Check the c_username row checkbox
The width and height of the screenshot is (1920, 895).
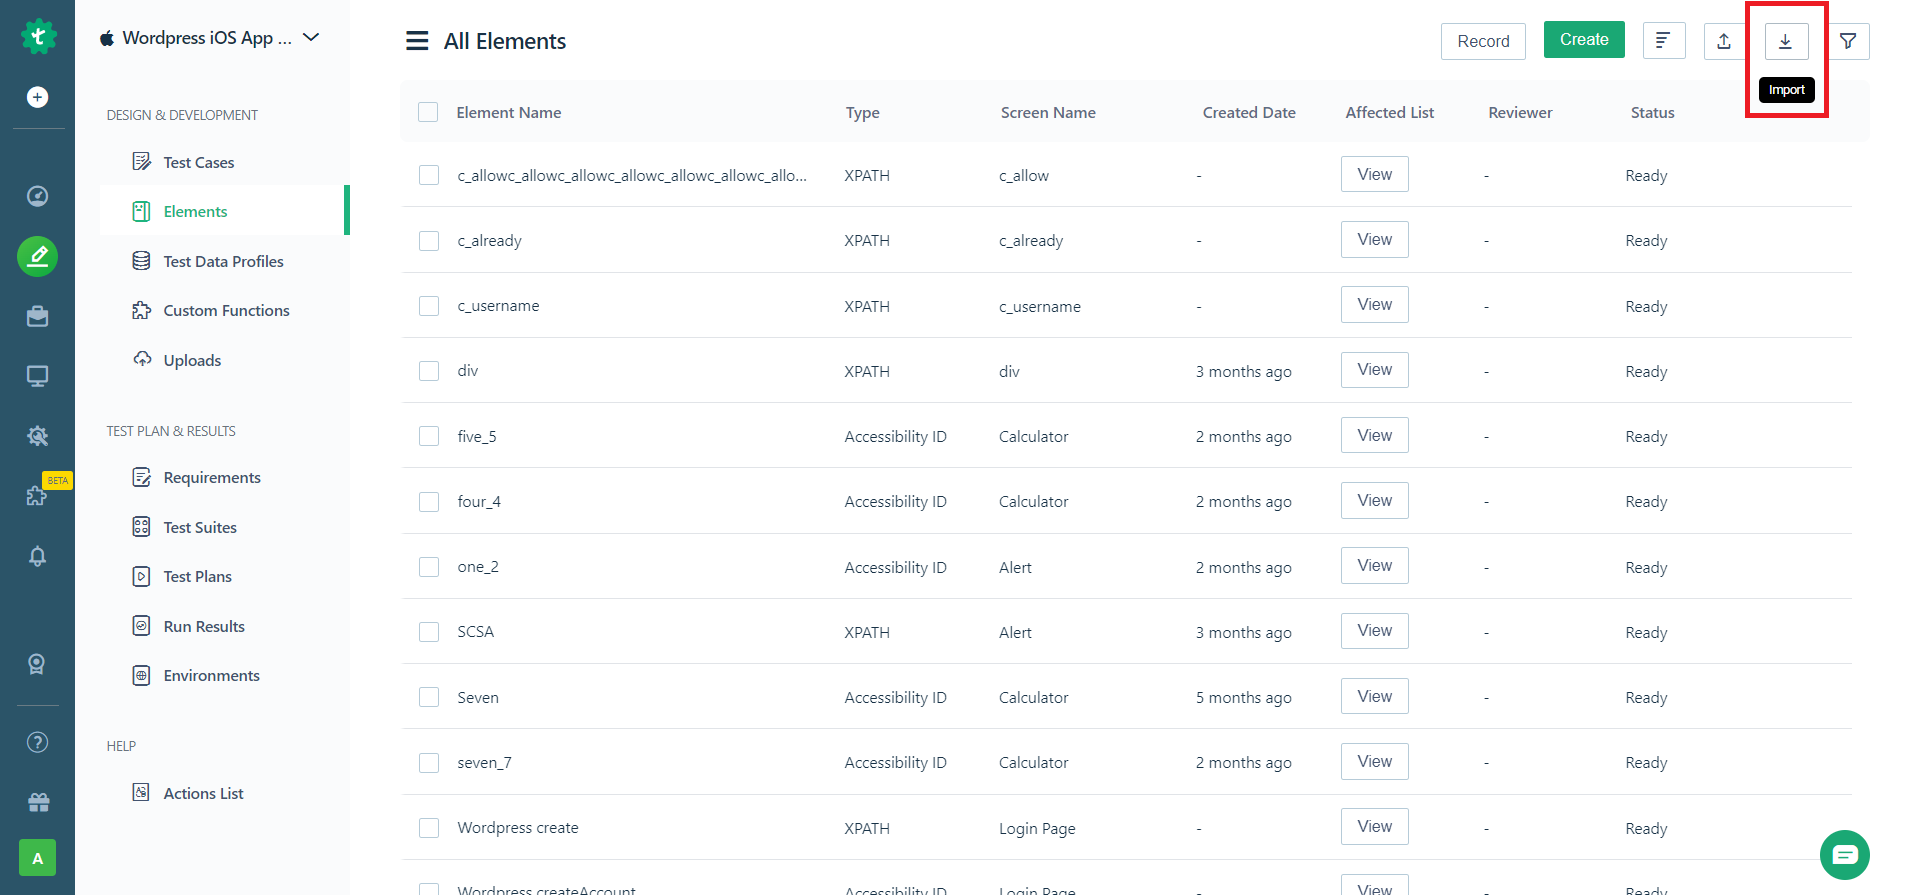point(429,306)
